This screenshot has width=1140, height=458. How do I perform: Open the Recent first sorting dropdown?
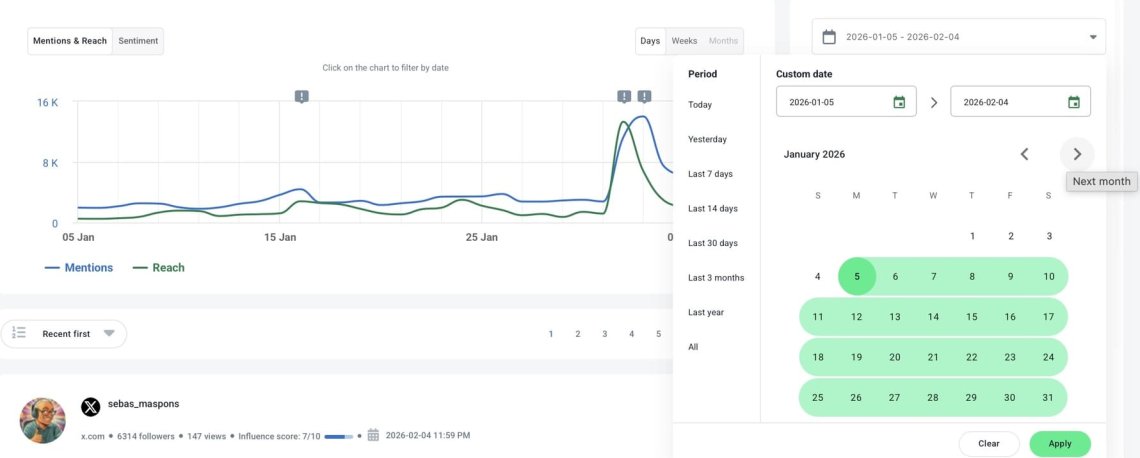pyautogui.click(x=108, y=333)
